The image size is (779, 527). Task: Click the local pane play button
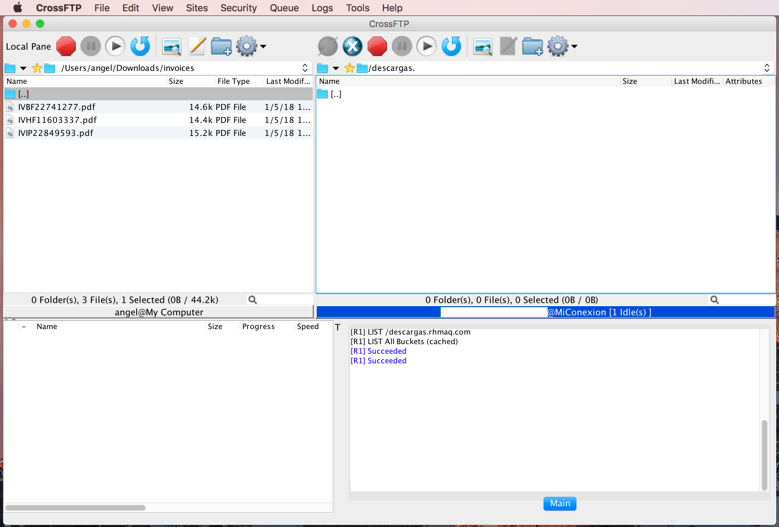coord(115,46)
